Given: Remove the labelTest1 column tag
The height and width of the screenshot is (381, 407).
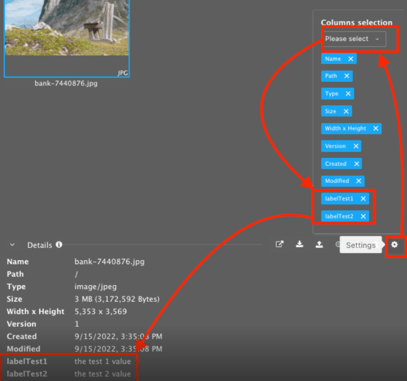Looking at the screenshot, I should (363, 199).
